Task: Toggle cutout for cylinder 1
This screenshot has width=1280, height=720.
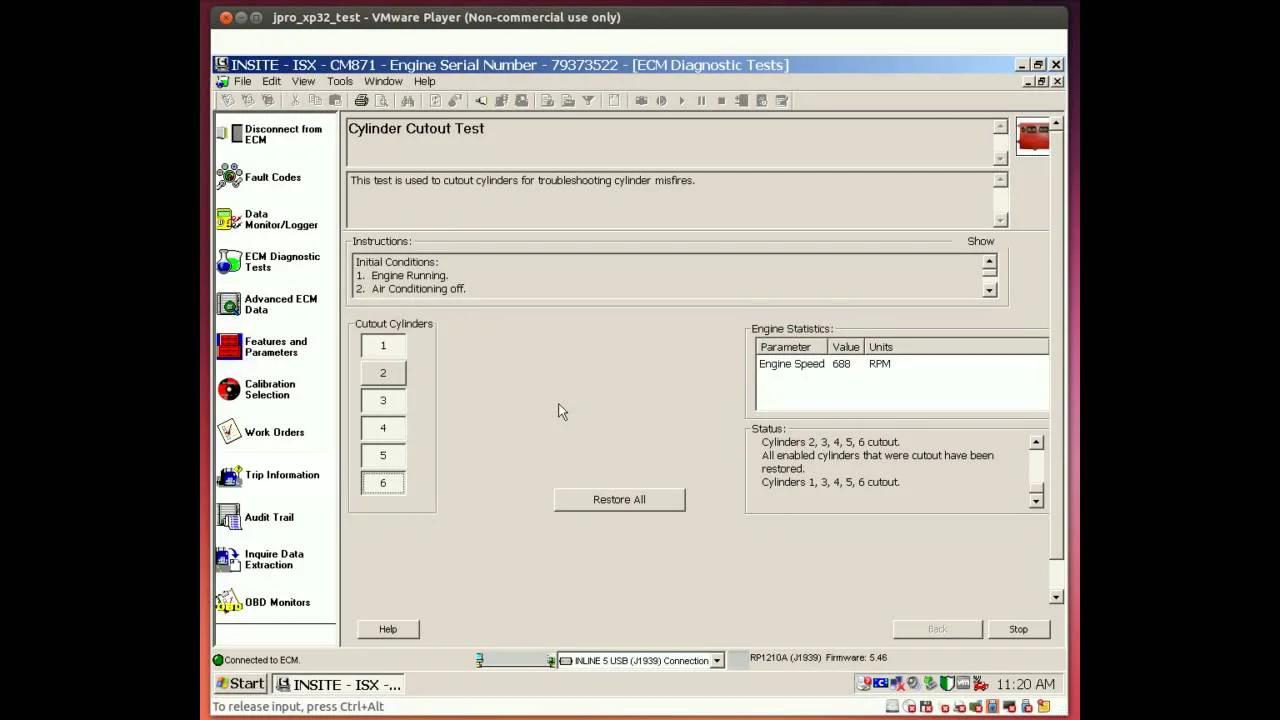Action: [383, 346]
